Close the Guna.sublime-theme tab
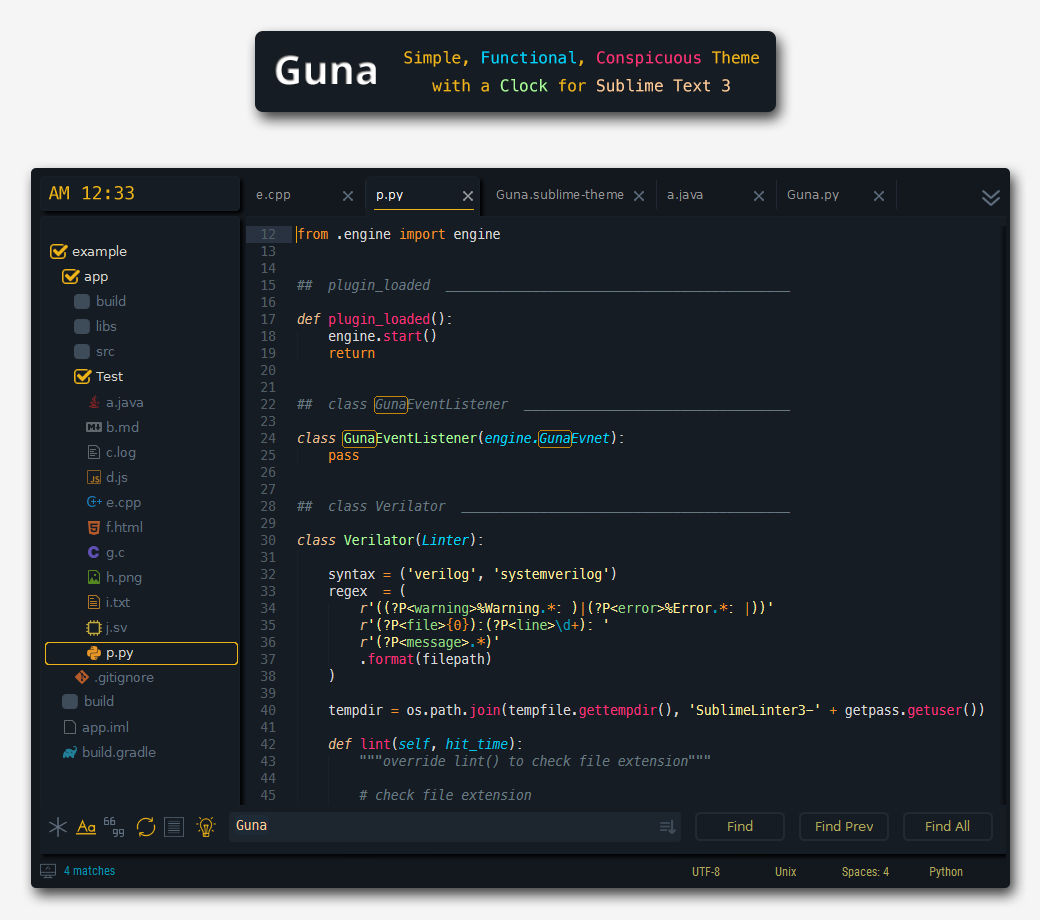The image size is (1040, 920). point(639,196)
